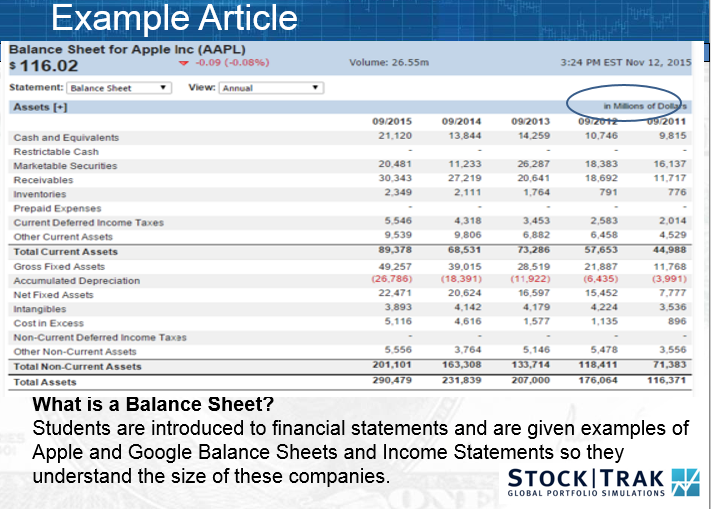Click the Total Assets value 116,371
The width and height of the screenshot is (711, 509).
click(667, 380)
